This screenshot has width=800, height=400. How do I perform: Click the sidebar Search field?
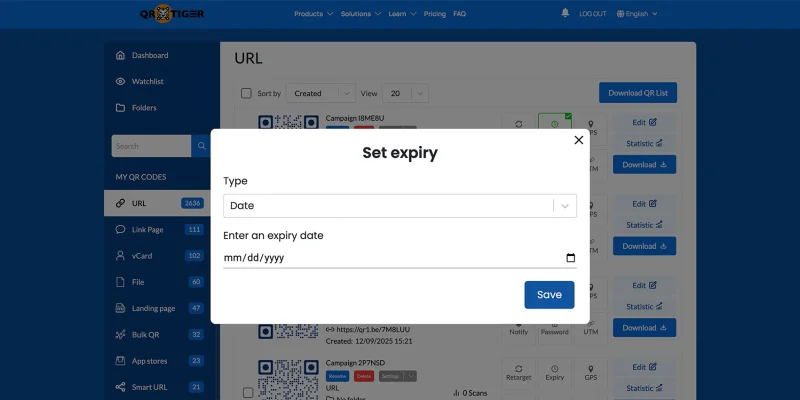click(x=152, y=146)
